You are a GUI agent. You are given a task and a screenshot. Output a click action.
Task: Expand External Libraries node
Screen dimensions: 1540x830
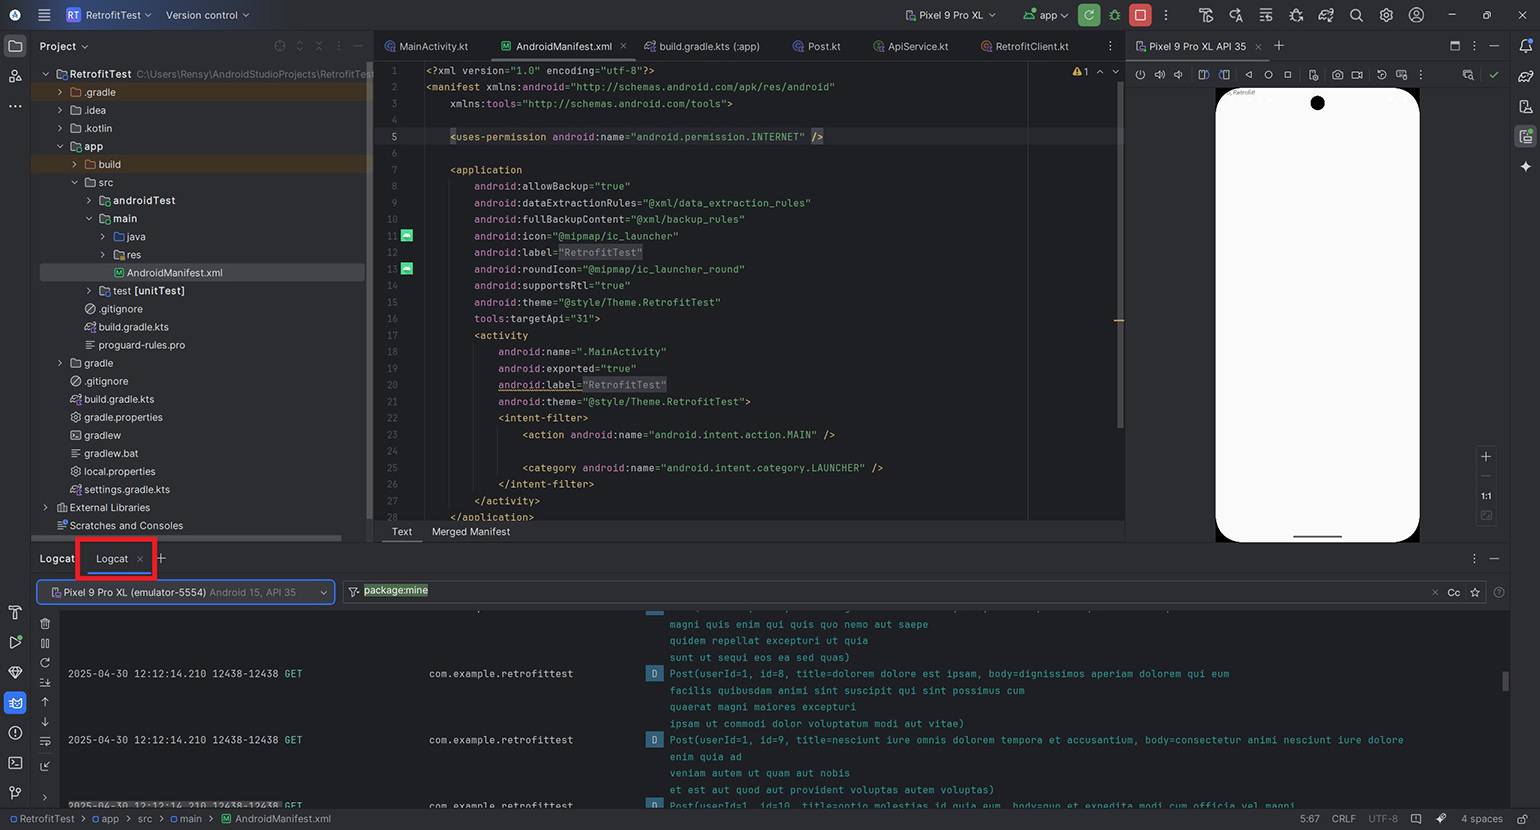[45, 507]
